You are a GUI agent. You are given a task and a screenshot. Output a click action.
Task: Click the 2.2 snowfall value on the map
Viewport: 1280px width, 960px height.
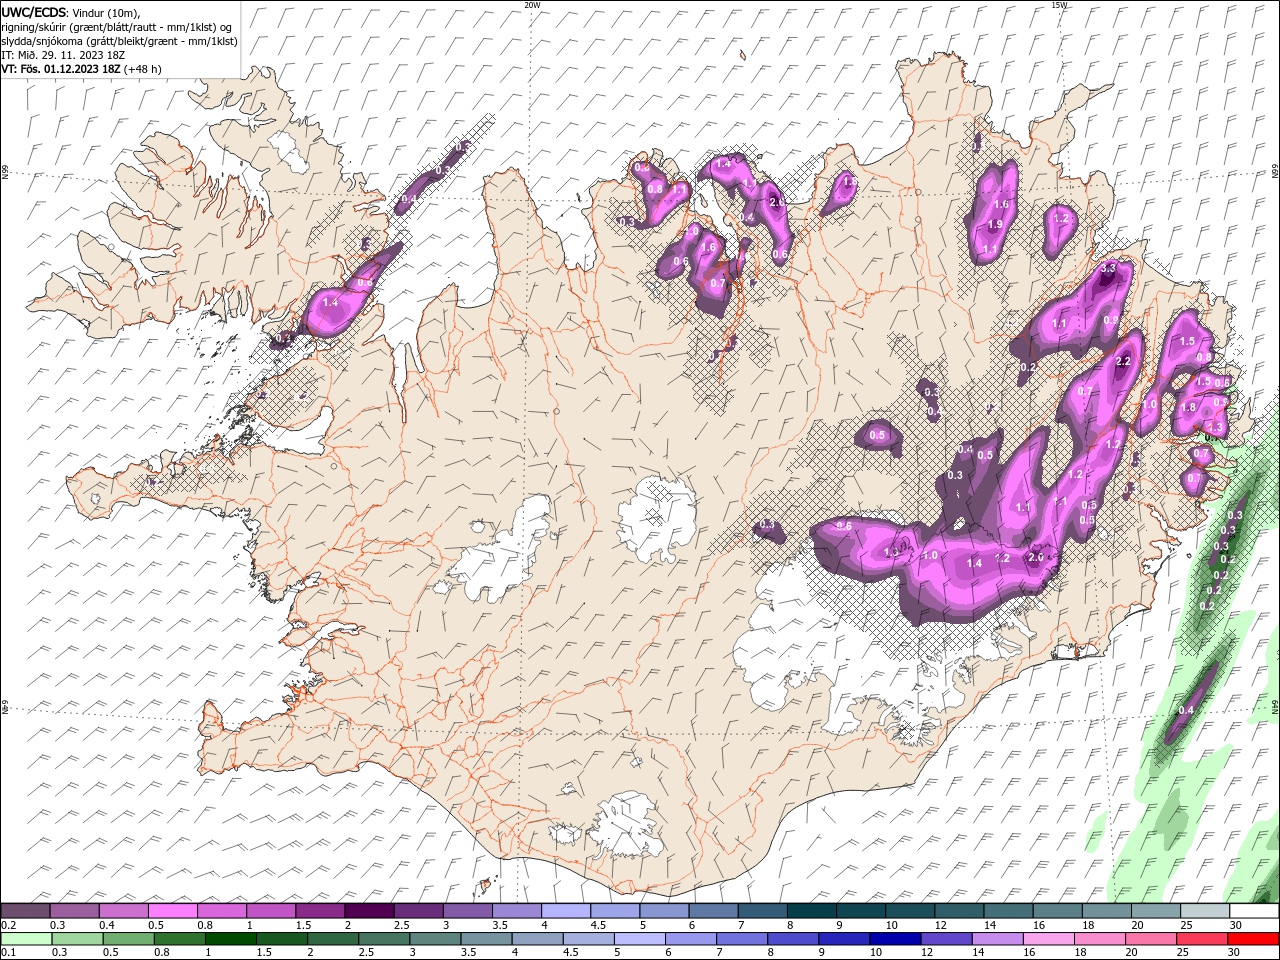point(1122,361)
